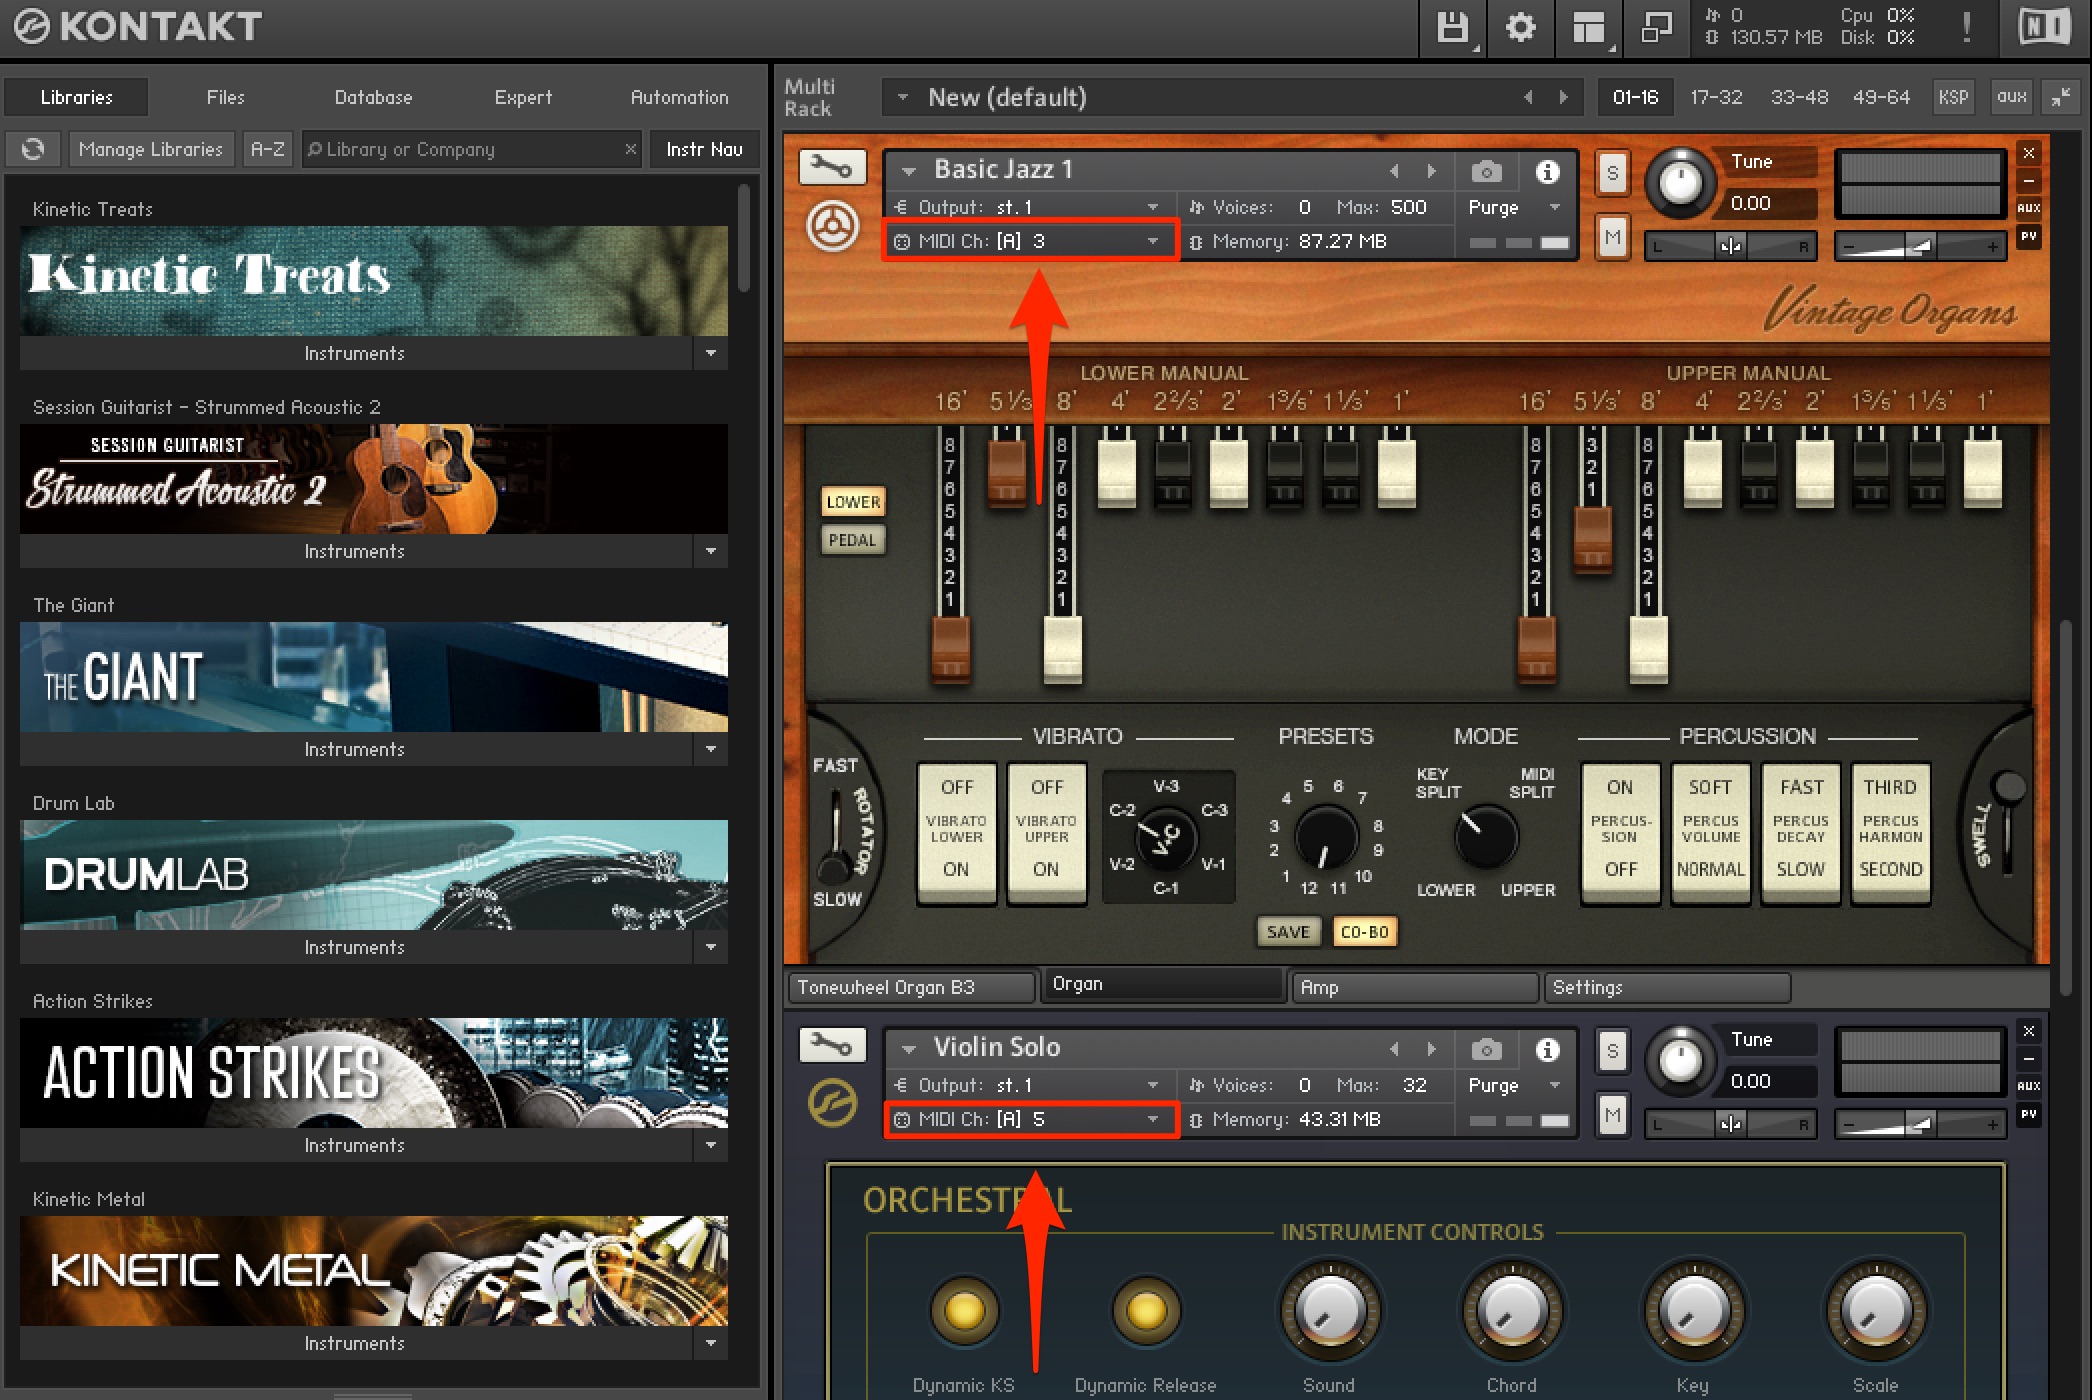Show Violin Solo info icon
Viewport: 2092px width, 1400px height.
pyautogui.click(x=1547, y=1050)
